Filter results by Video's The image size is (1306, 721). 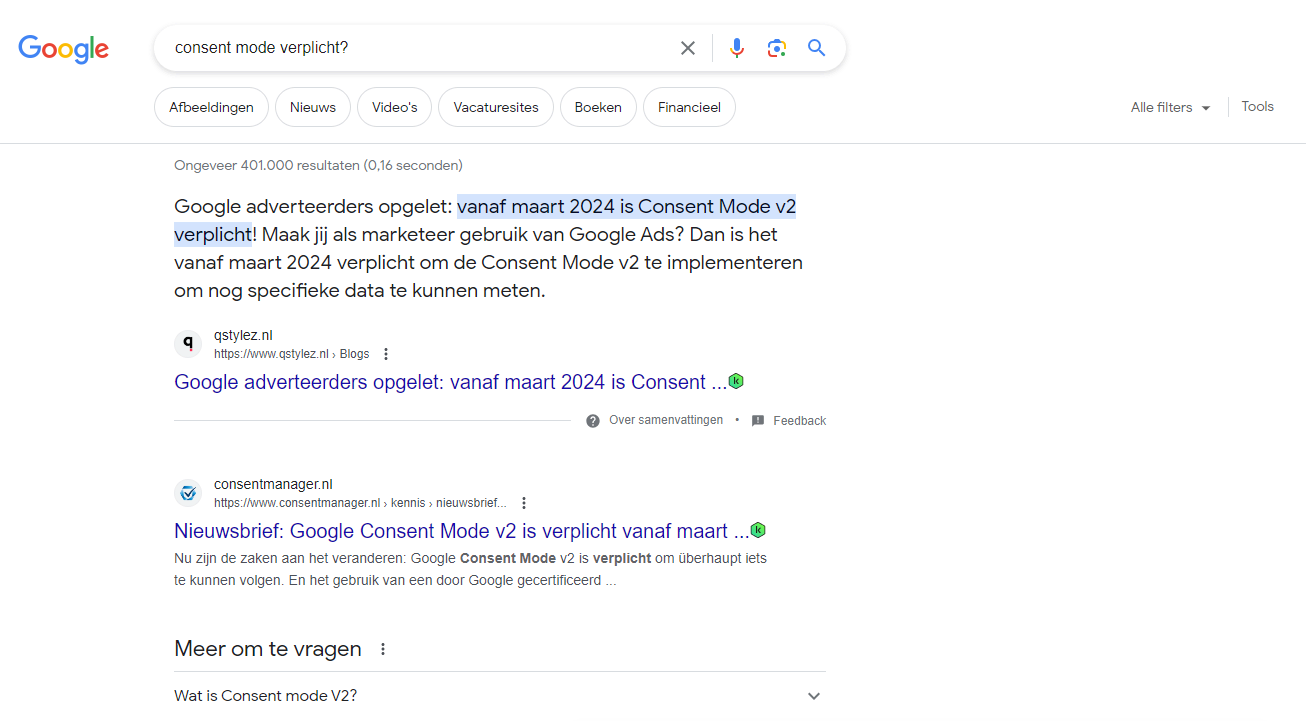tap(394, 107)
